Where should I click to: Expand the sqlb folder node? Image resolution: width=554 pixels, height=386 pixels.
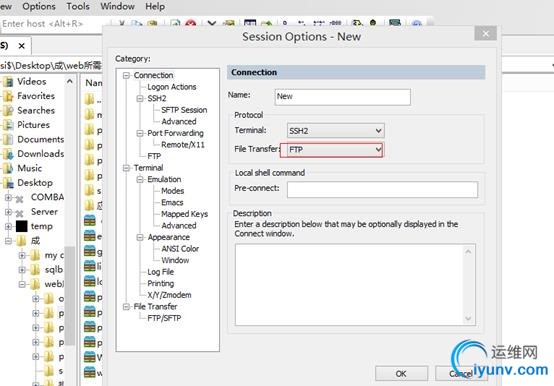tap(22, 270)
